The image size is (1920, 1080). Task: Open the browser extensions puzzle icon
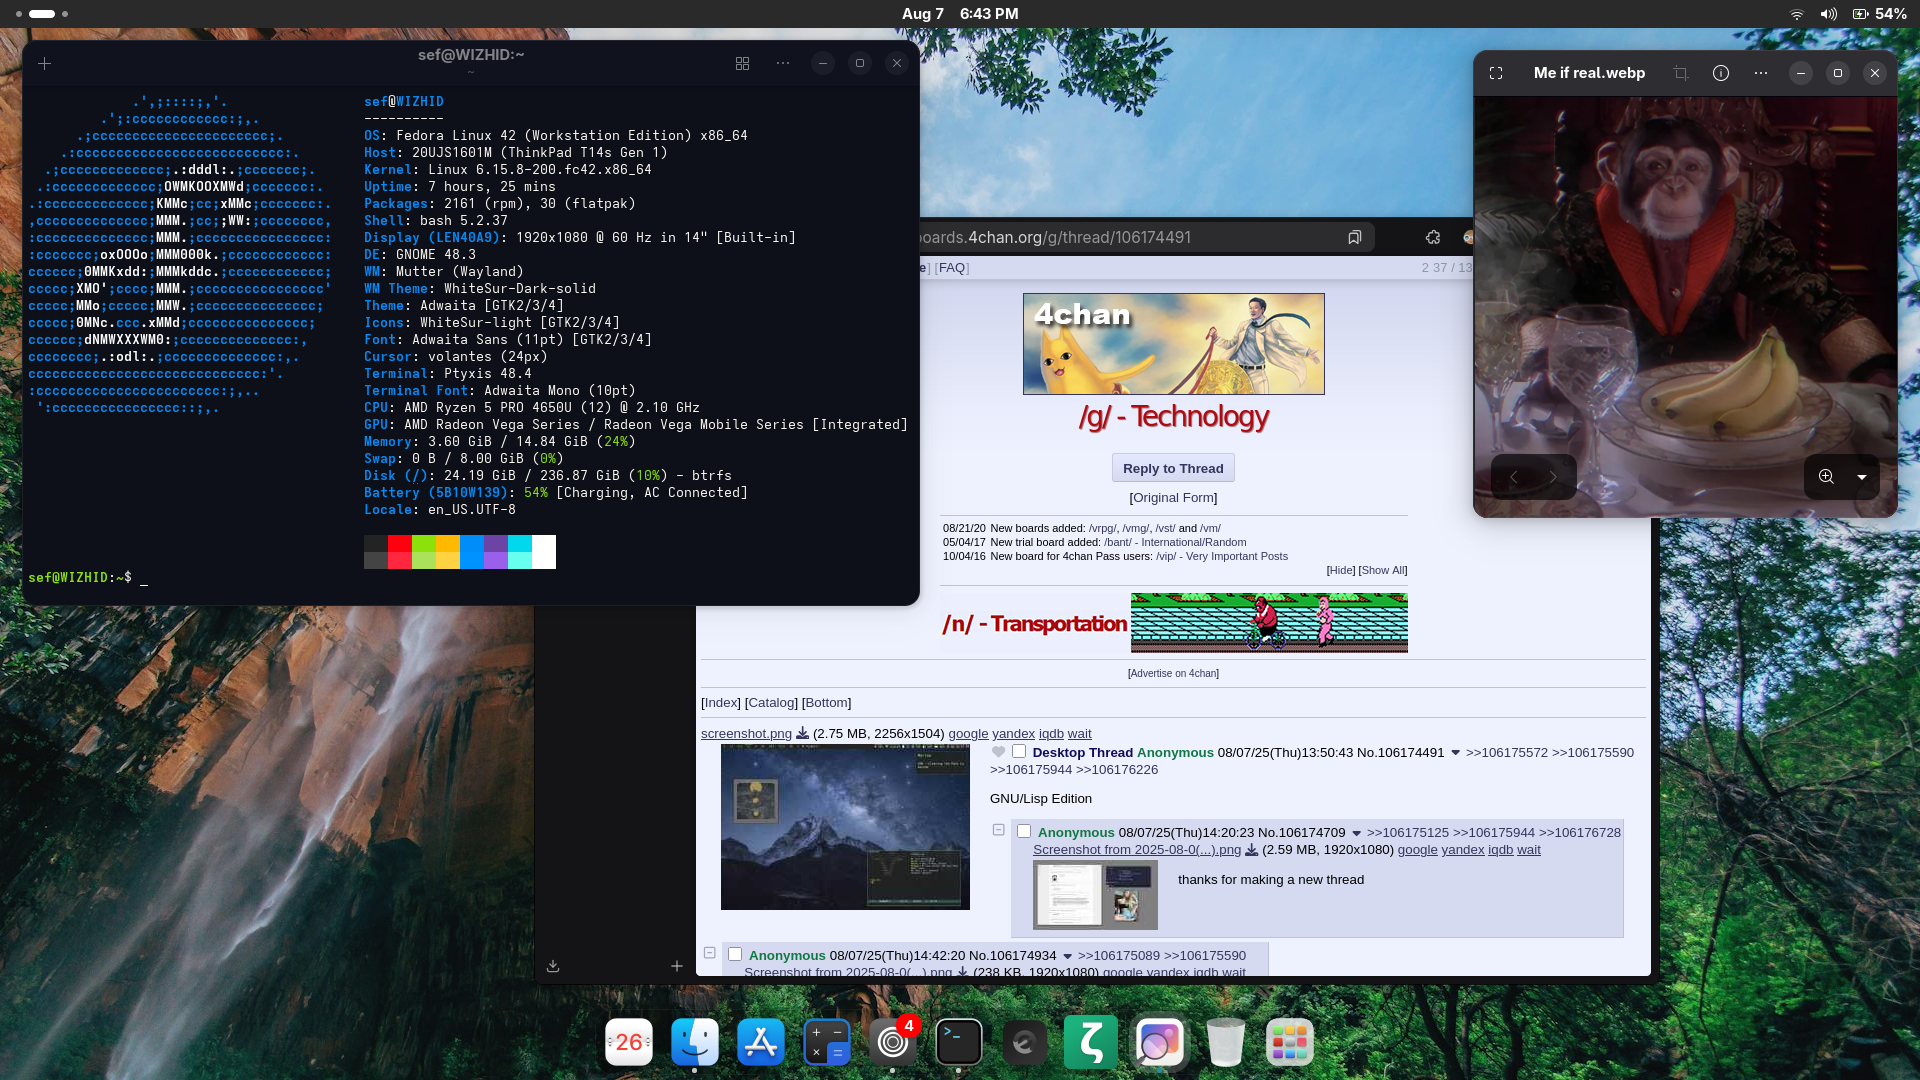pos(1433,237)
